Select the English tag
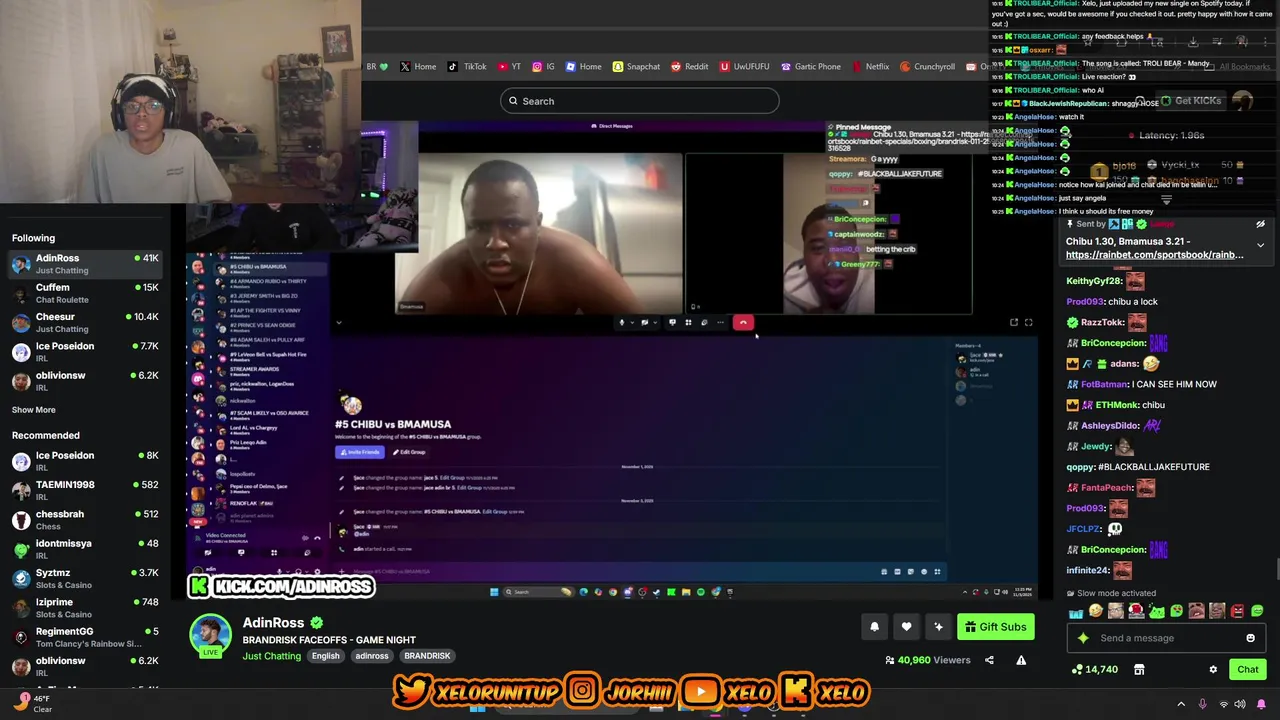 coord(325,656)
